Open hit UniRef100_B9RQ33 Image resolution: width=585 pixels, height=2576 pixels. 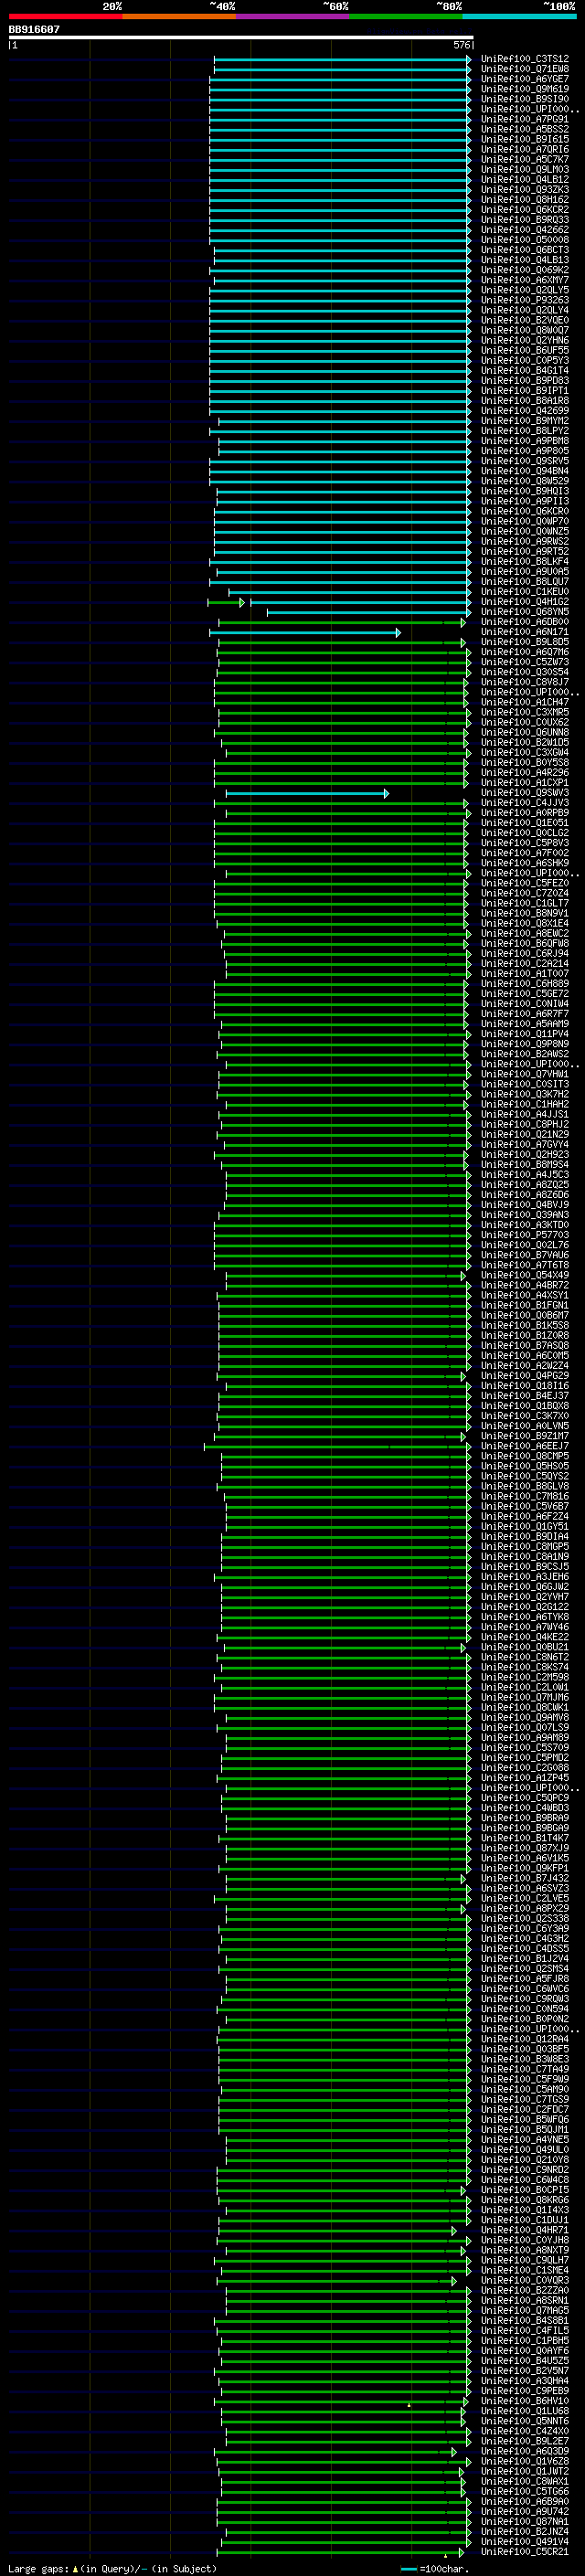click(x=524, y=219)
